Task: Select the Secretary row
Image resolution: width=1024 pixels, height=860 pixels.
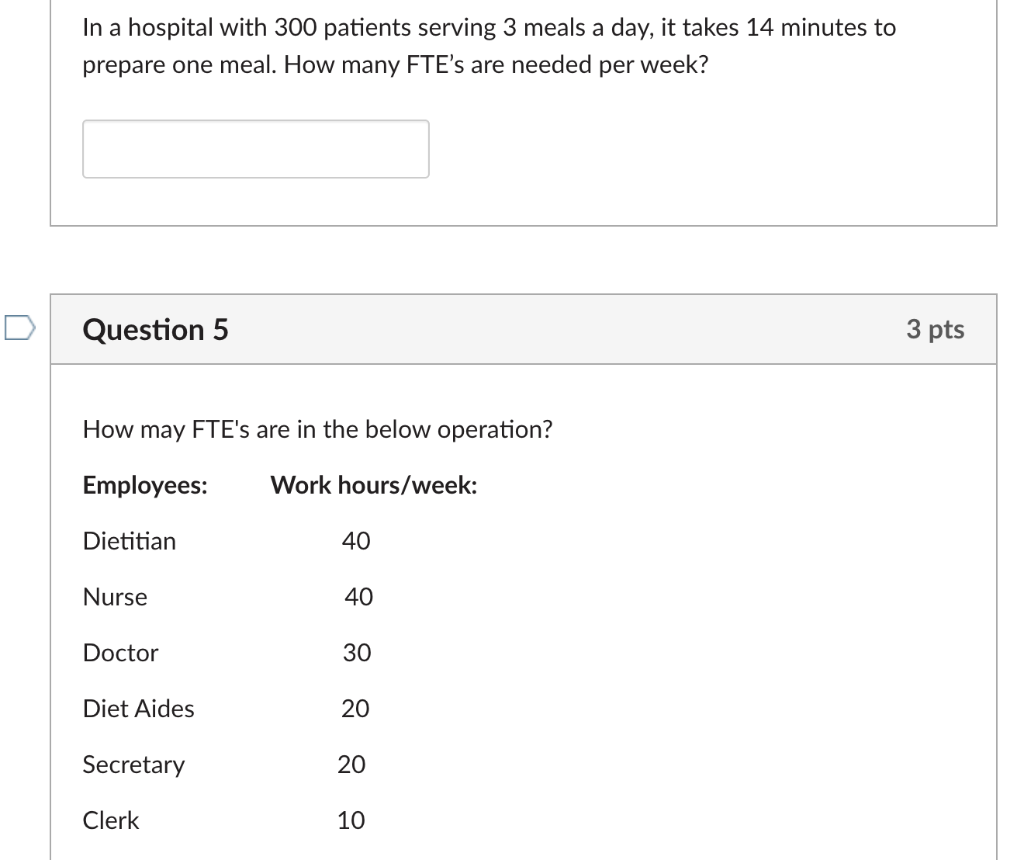Action: [x=133, y=765]
